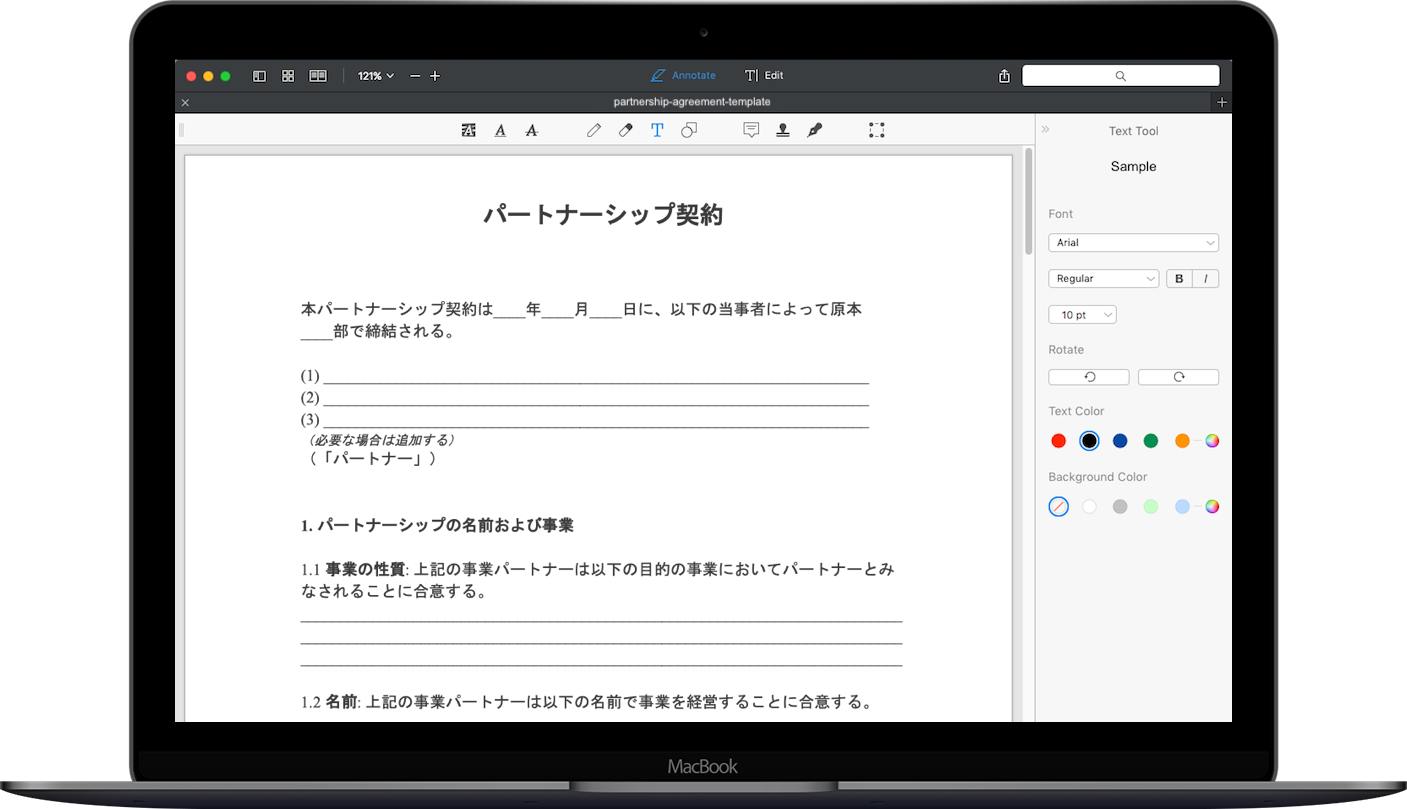
Task: Click the search field
Action: click(1120, 76)
